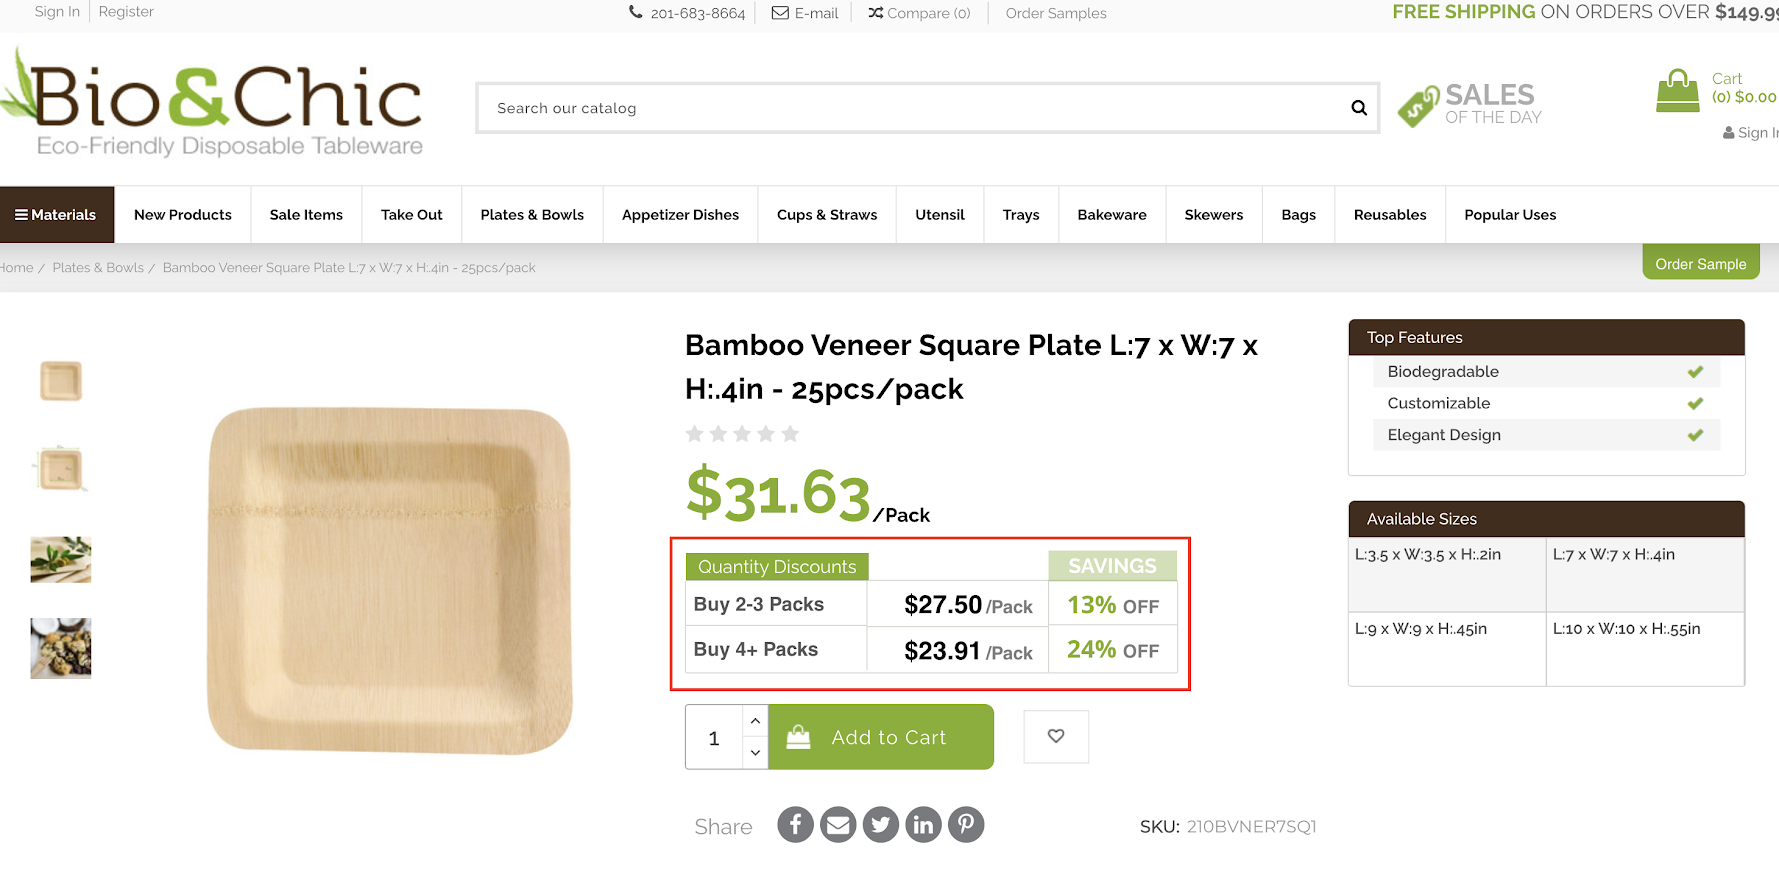Pin product on Pinterest
The height and width of the screenshot is (883, 1779).
coord(966,825)
